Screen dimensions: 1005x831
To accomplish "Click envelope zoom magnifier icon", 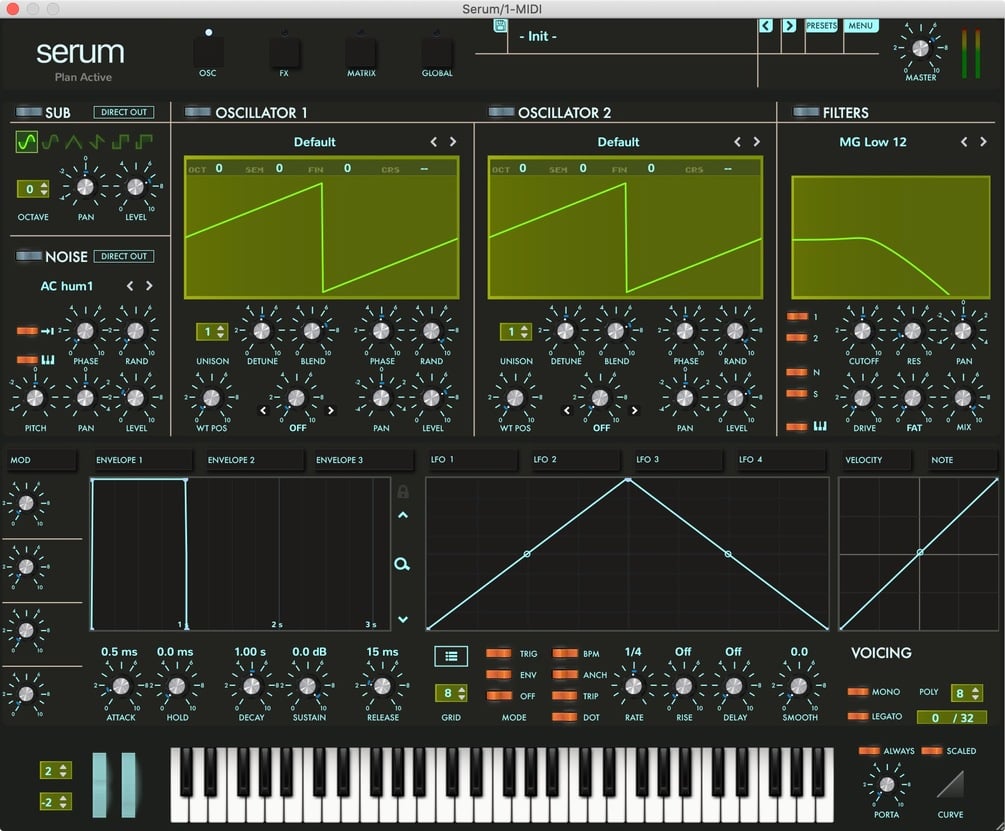I will click(402, 564).
